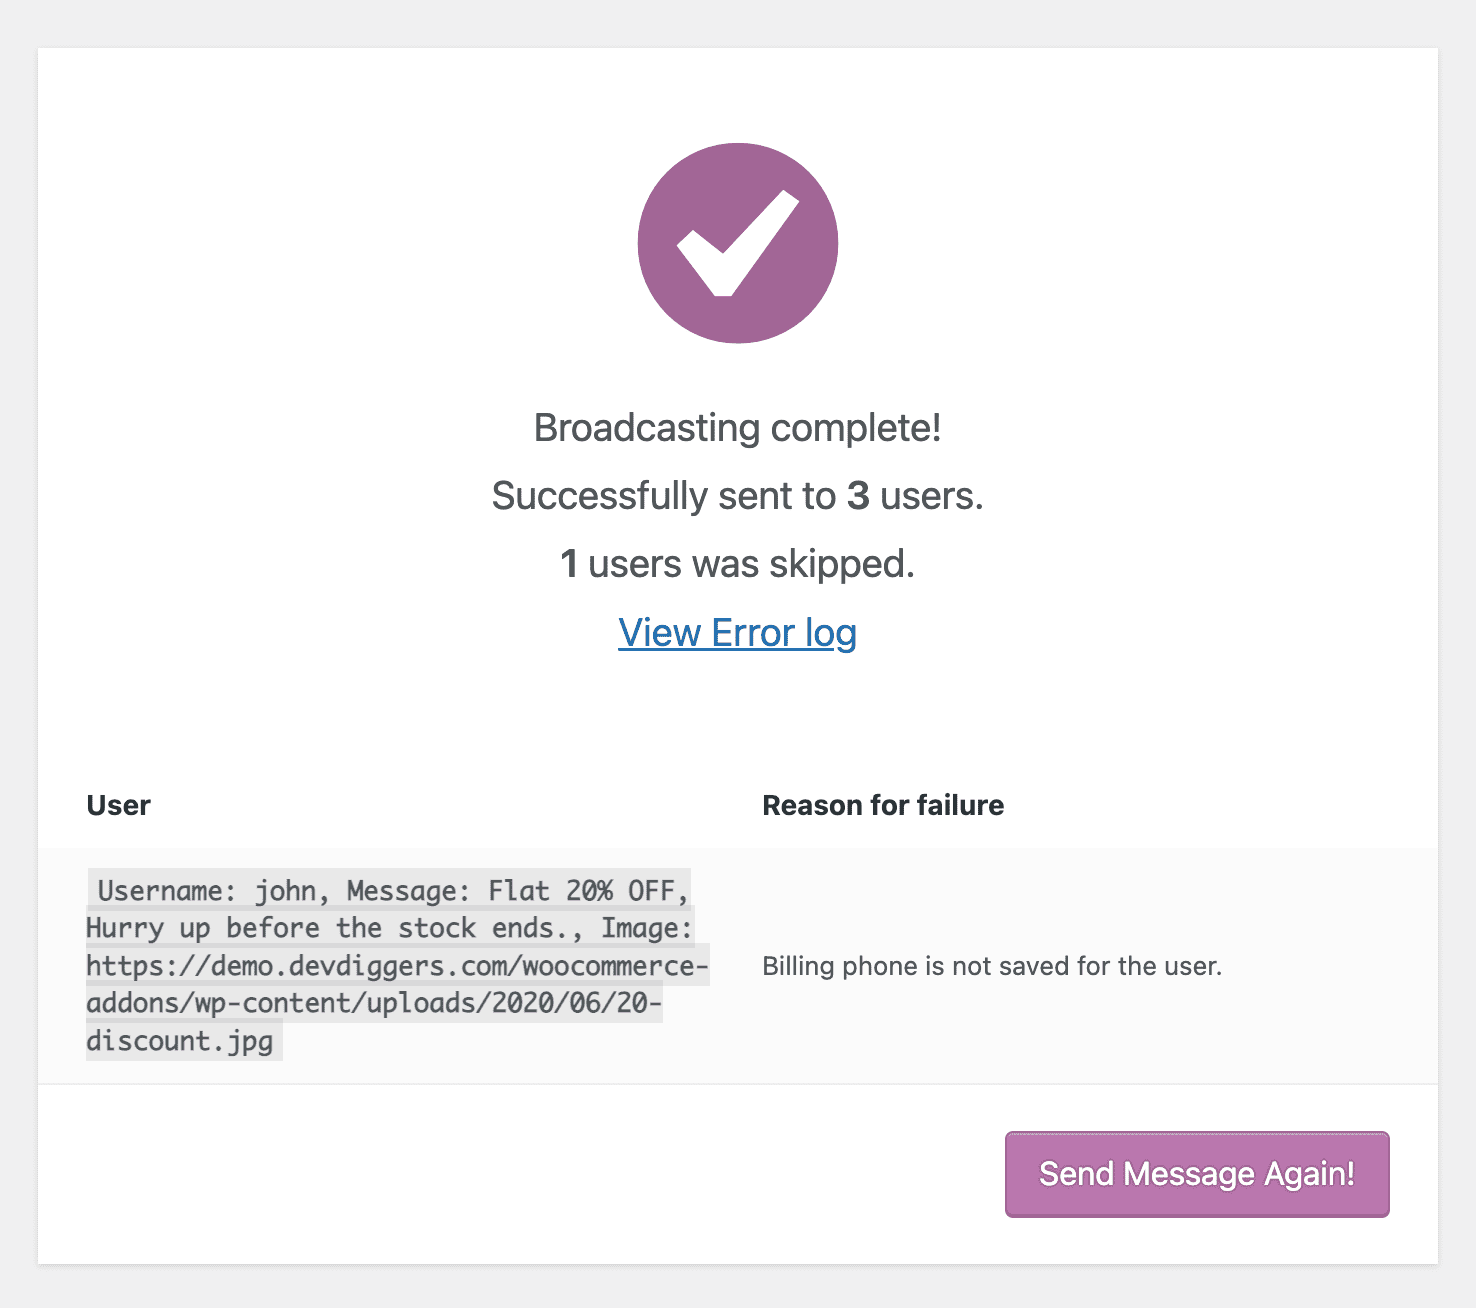Select the Billing phone is not saved text
Viewport: 1476px width, 1308px height.
pyautogui.click(x=991, y=966)
